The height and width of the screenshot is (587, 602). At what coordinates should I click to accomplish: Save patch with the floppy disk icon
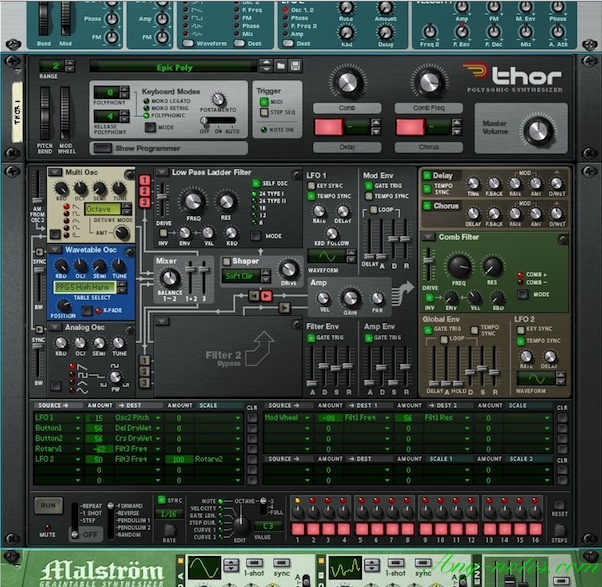(x=295, y=66)
